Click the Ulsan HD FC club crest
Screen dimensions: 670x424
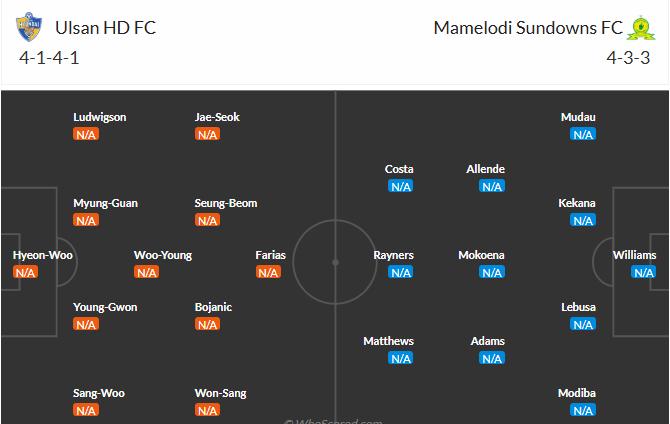tap(29, 27)
